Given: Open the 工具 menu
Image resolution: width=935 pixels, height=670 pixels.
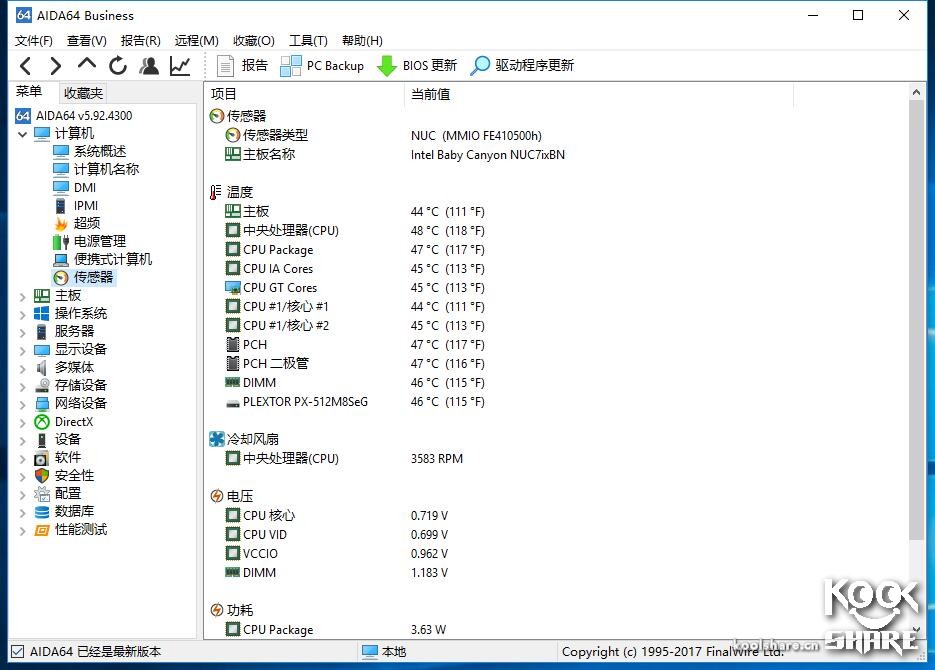Looking at the screenshot, I should (307, 40).
